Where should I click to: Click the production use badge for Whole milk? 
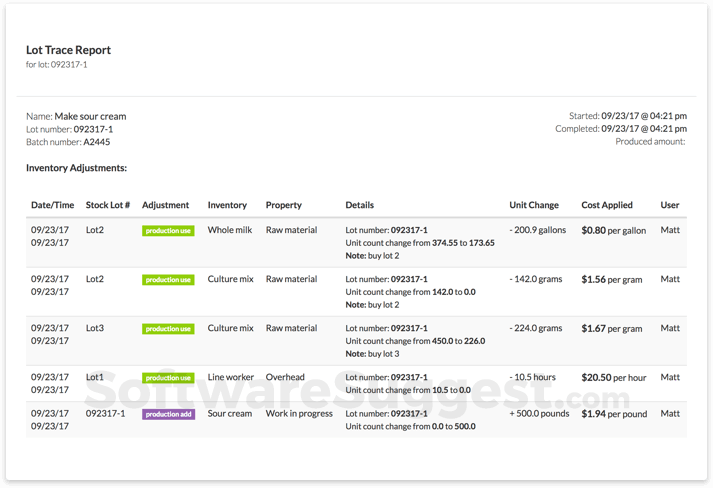(x=168, y=231)
